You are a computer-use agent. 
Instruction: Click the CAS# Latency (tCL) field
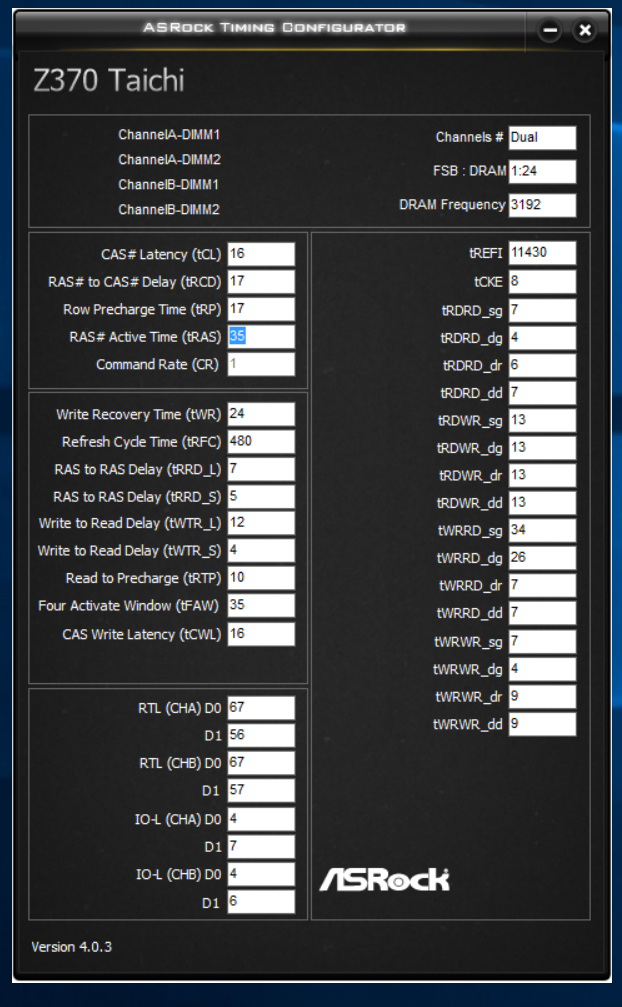point(261,254)
